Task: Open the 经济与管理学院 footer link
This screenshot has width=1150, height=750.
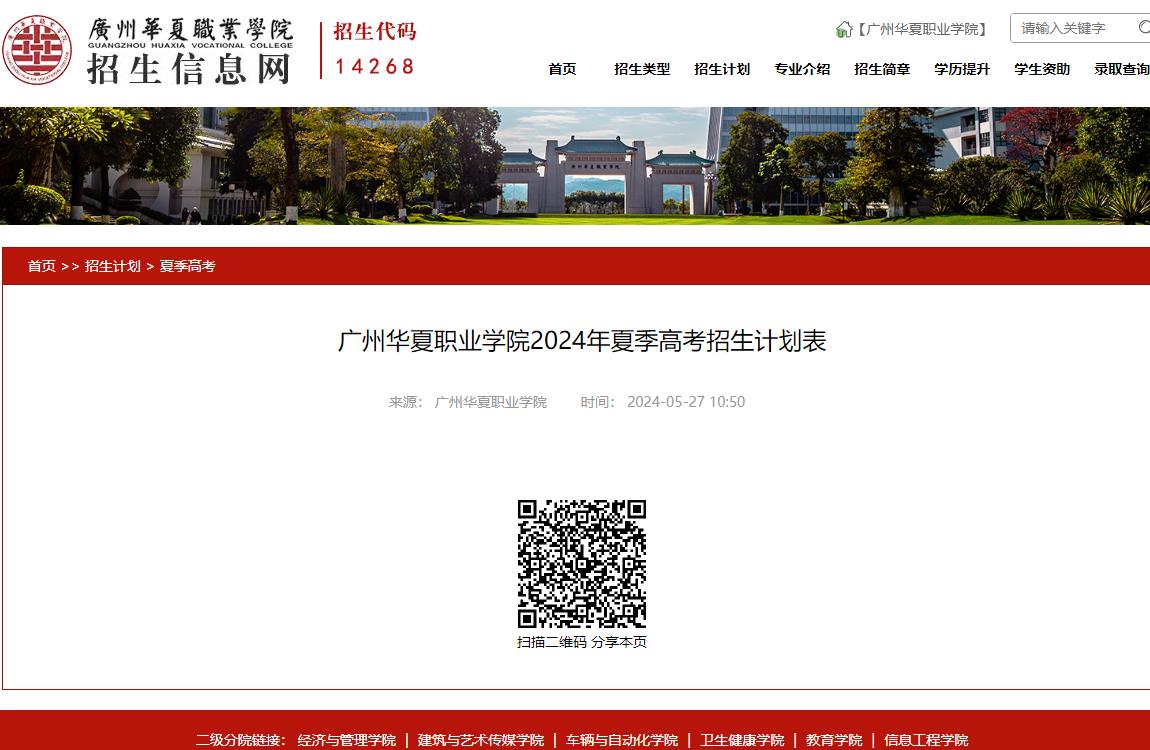Action: (347, 740)
